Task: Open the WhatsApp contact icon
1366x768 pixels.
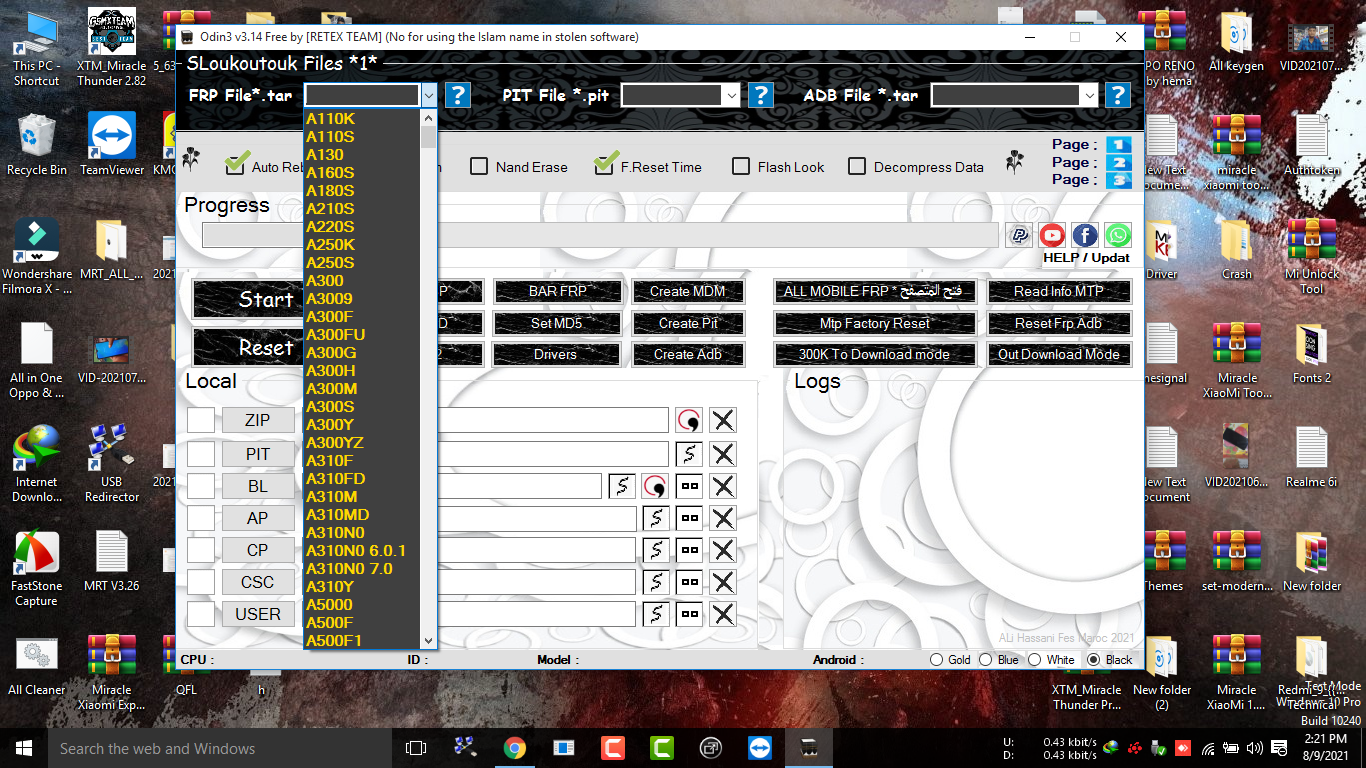Action: tap(1118, 235)
